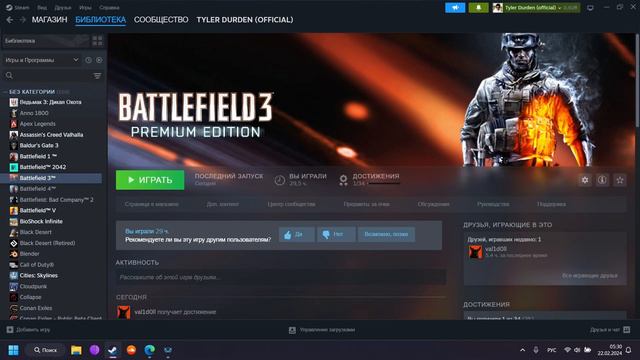The height and width of the screenshot is (360, 640).
Task: Click the recent clock filter icon
Action: (x=89, y=60)
